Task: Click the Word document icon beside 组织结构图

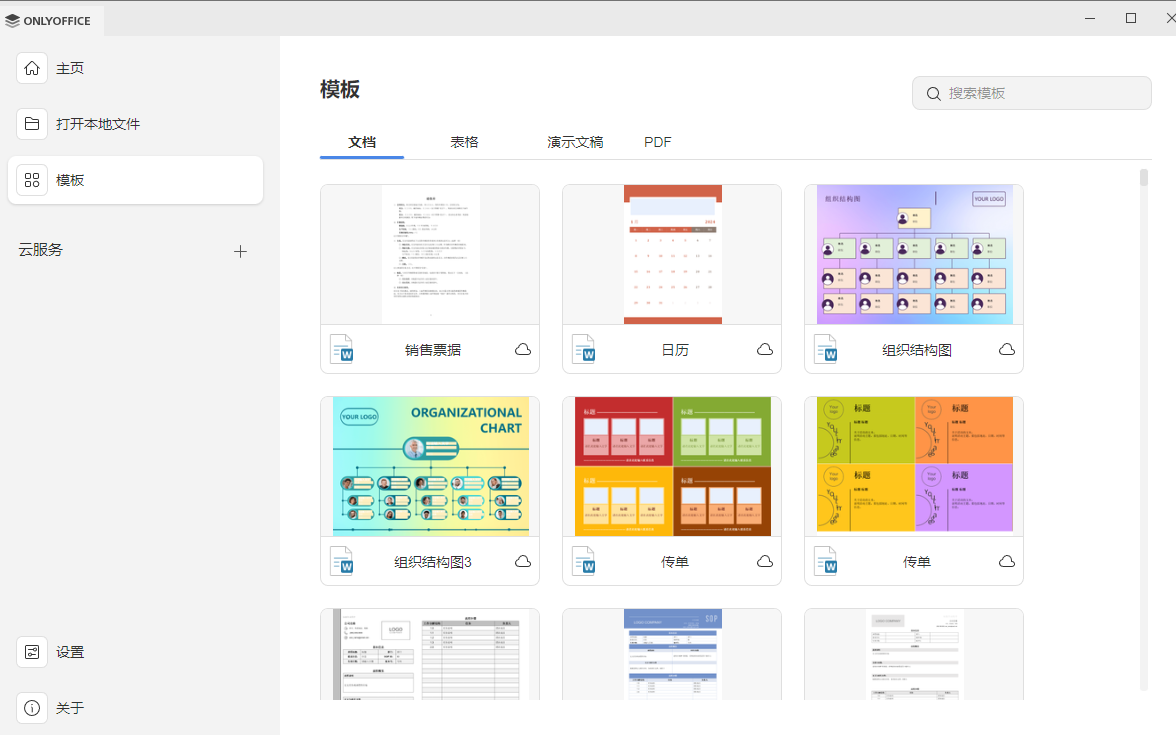Action: click(x=826, y=349)
